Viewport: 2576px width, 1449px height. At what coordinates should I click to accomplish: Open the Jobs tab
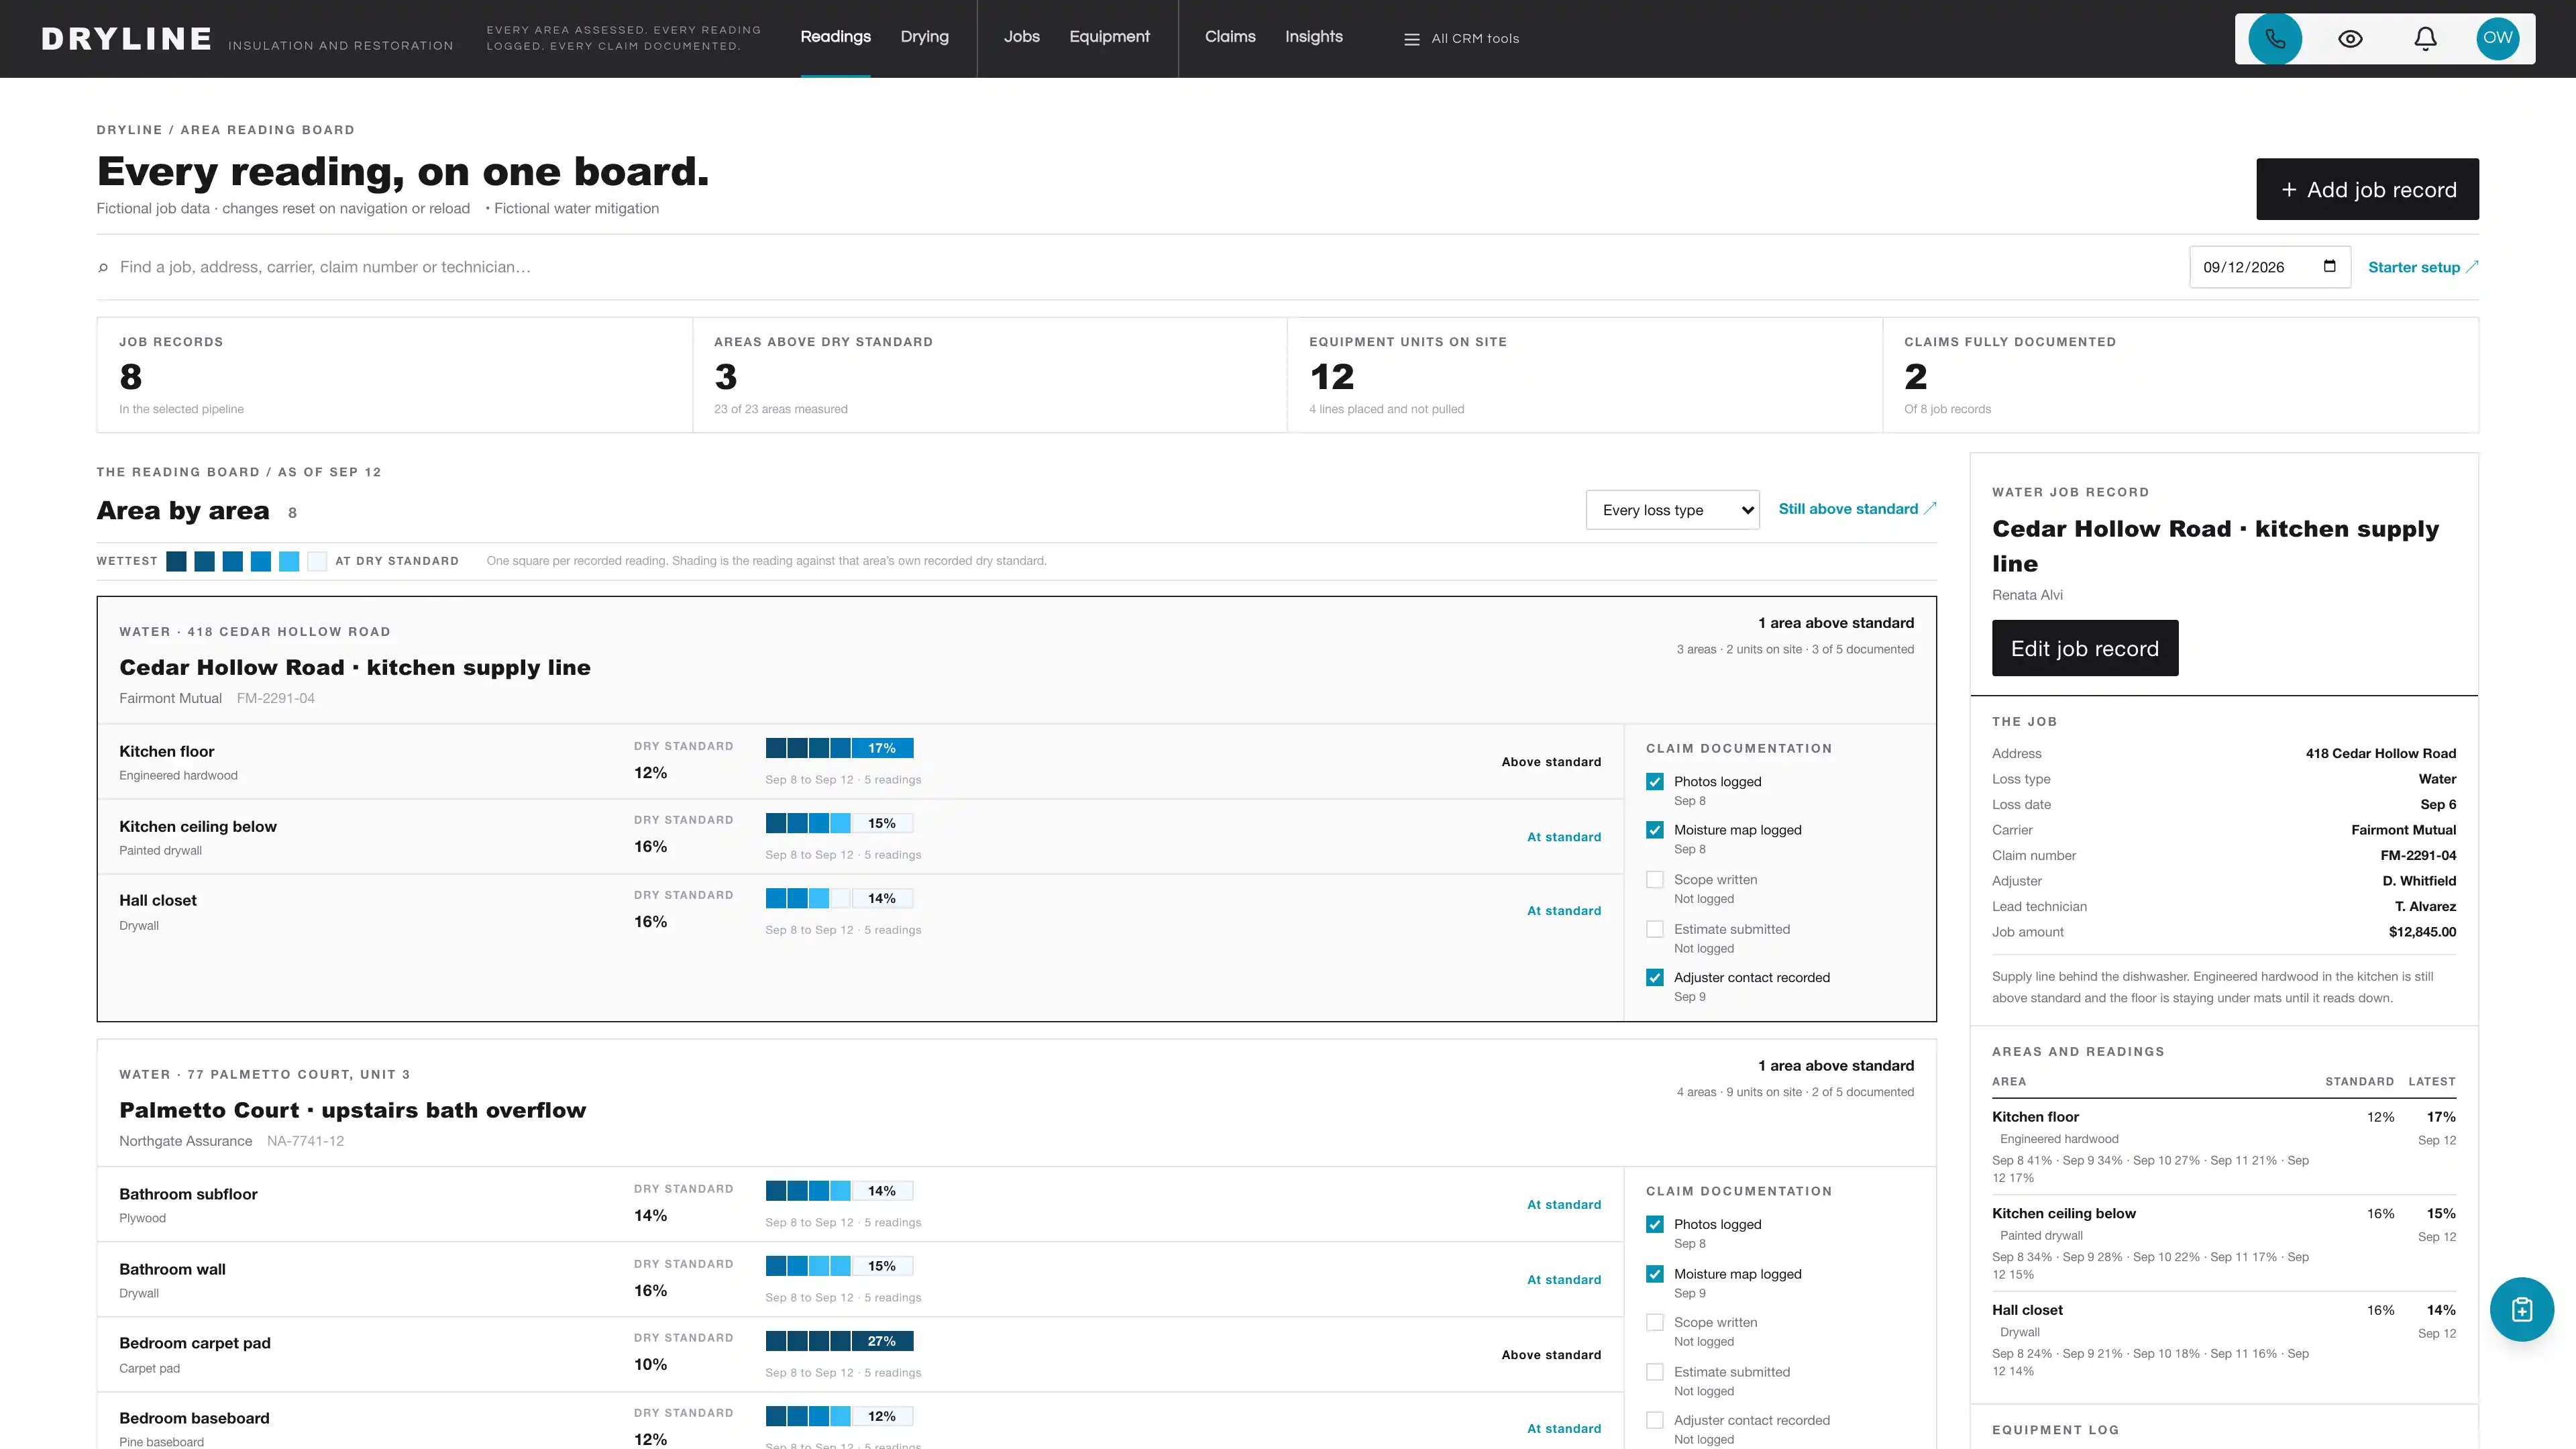click(1021, 37)
